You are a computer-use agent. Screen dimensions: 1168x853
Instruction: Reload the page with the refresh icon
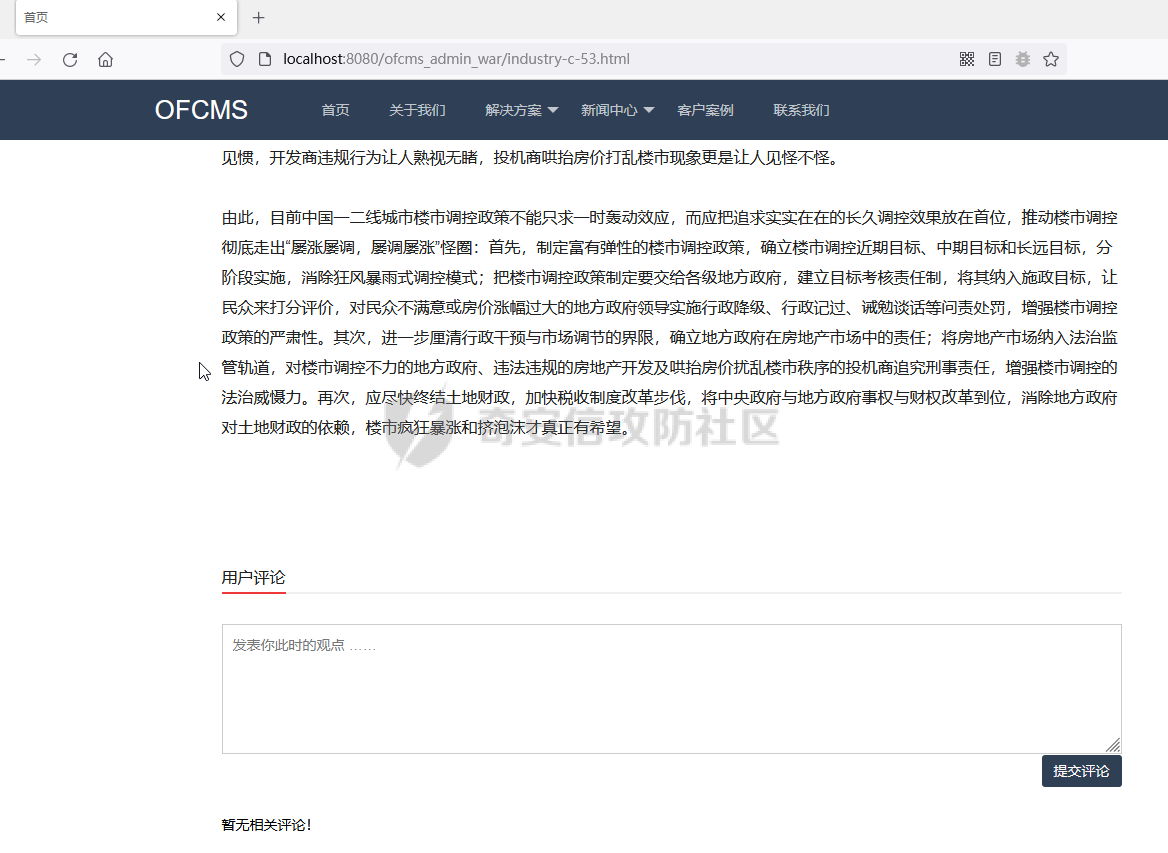coord(70,60)
